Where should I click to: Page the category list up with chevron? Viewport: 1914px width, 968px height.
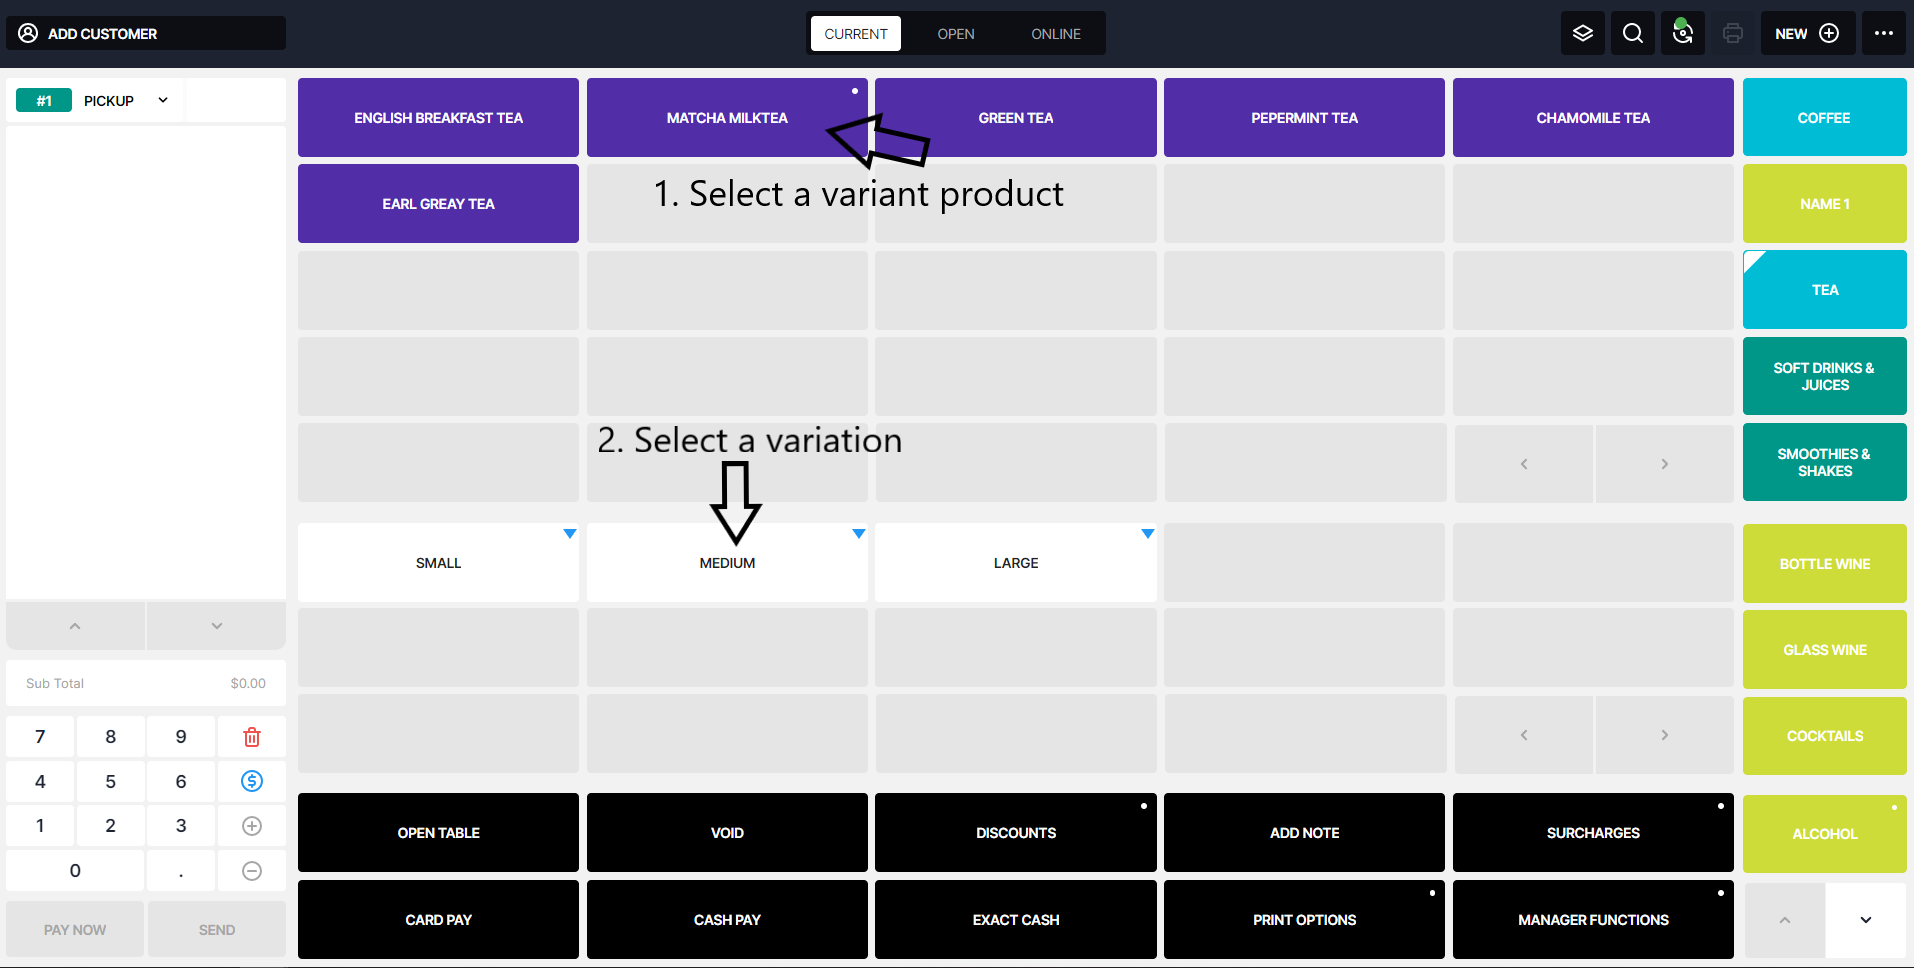(x=1784, y=920)
